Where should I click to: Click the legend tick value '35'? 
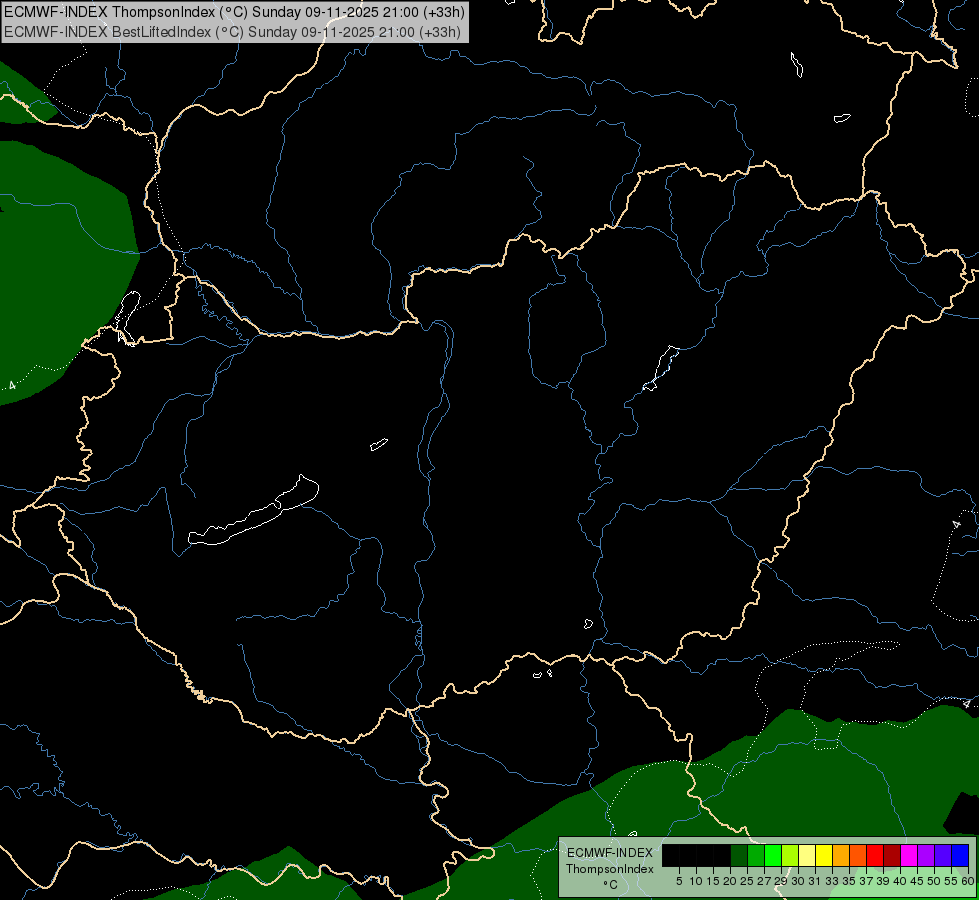tap(849, 881)
